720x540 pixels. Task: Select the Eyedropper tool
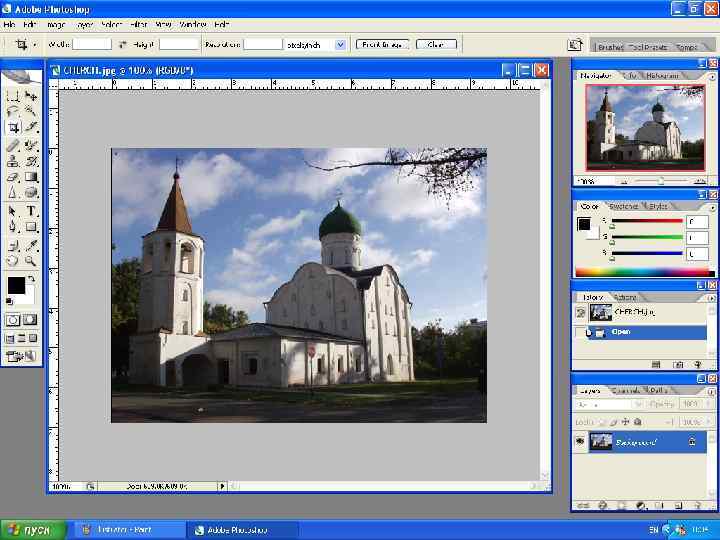(x=31, y=246)
